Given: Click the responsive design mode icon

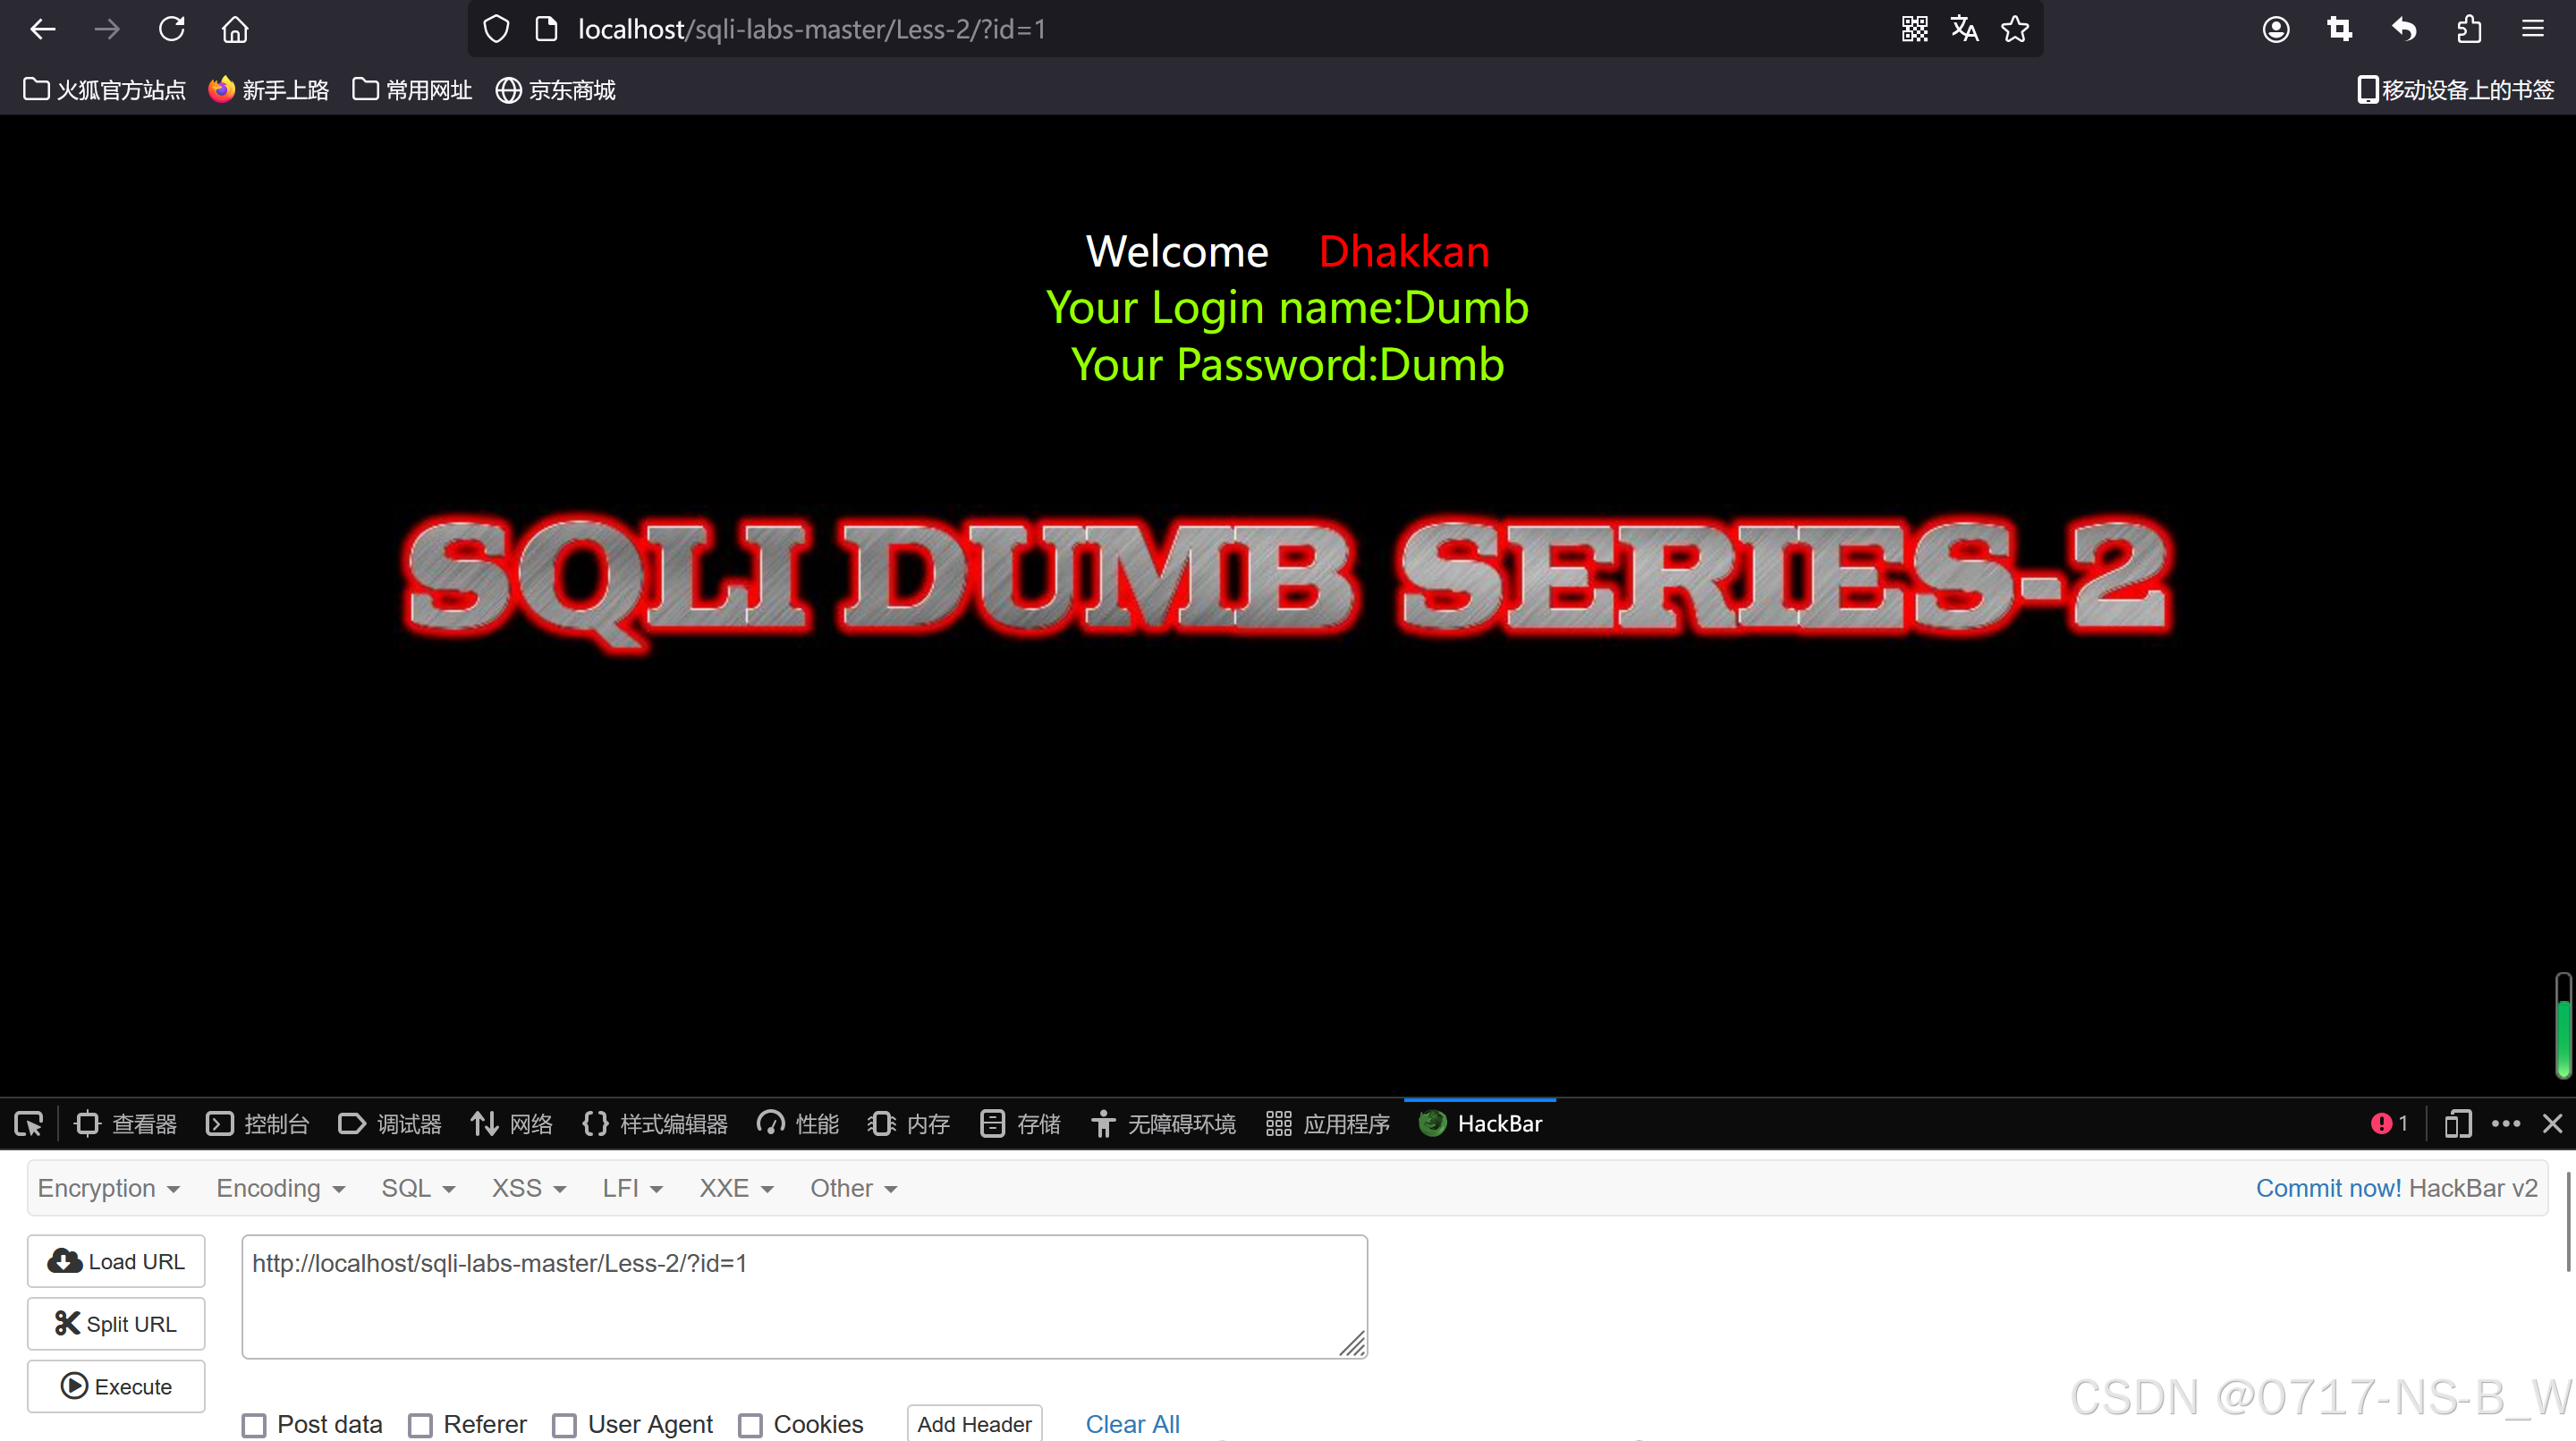Looking at the screenshot, I should [2457, 1124].
